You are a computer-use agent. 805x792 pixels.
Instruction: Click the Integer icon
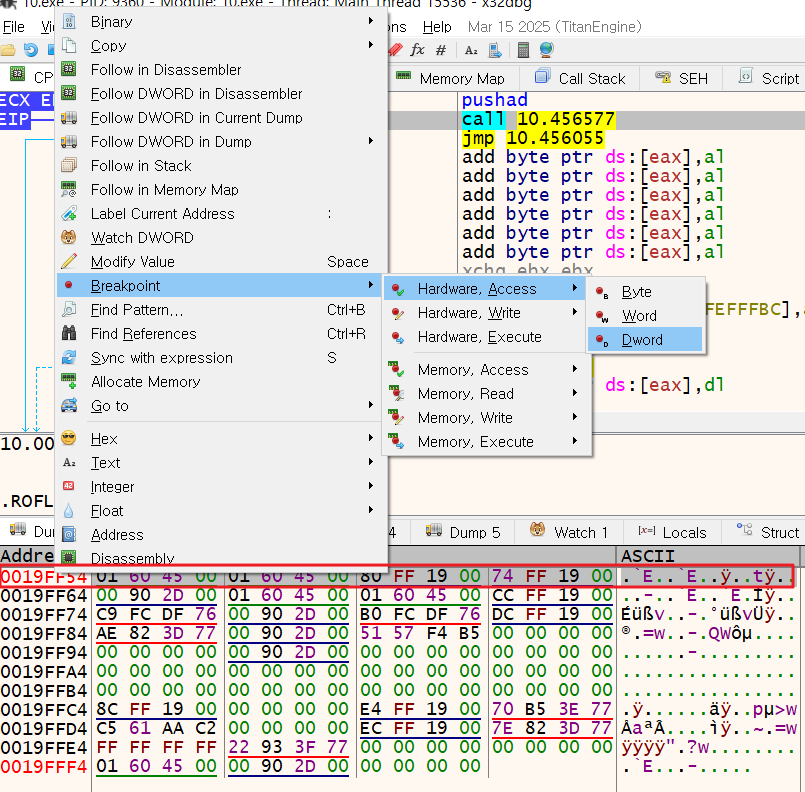[69, 486]
